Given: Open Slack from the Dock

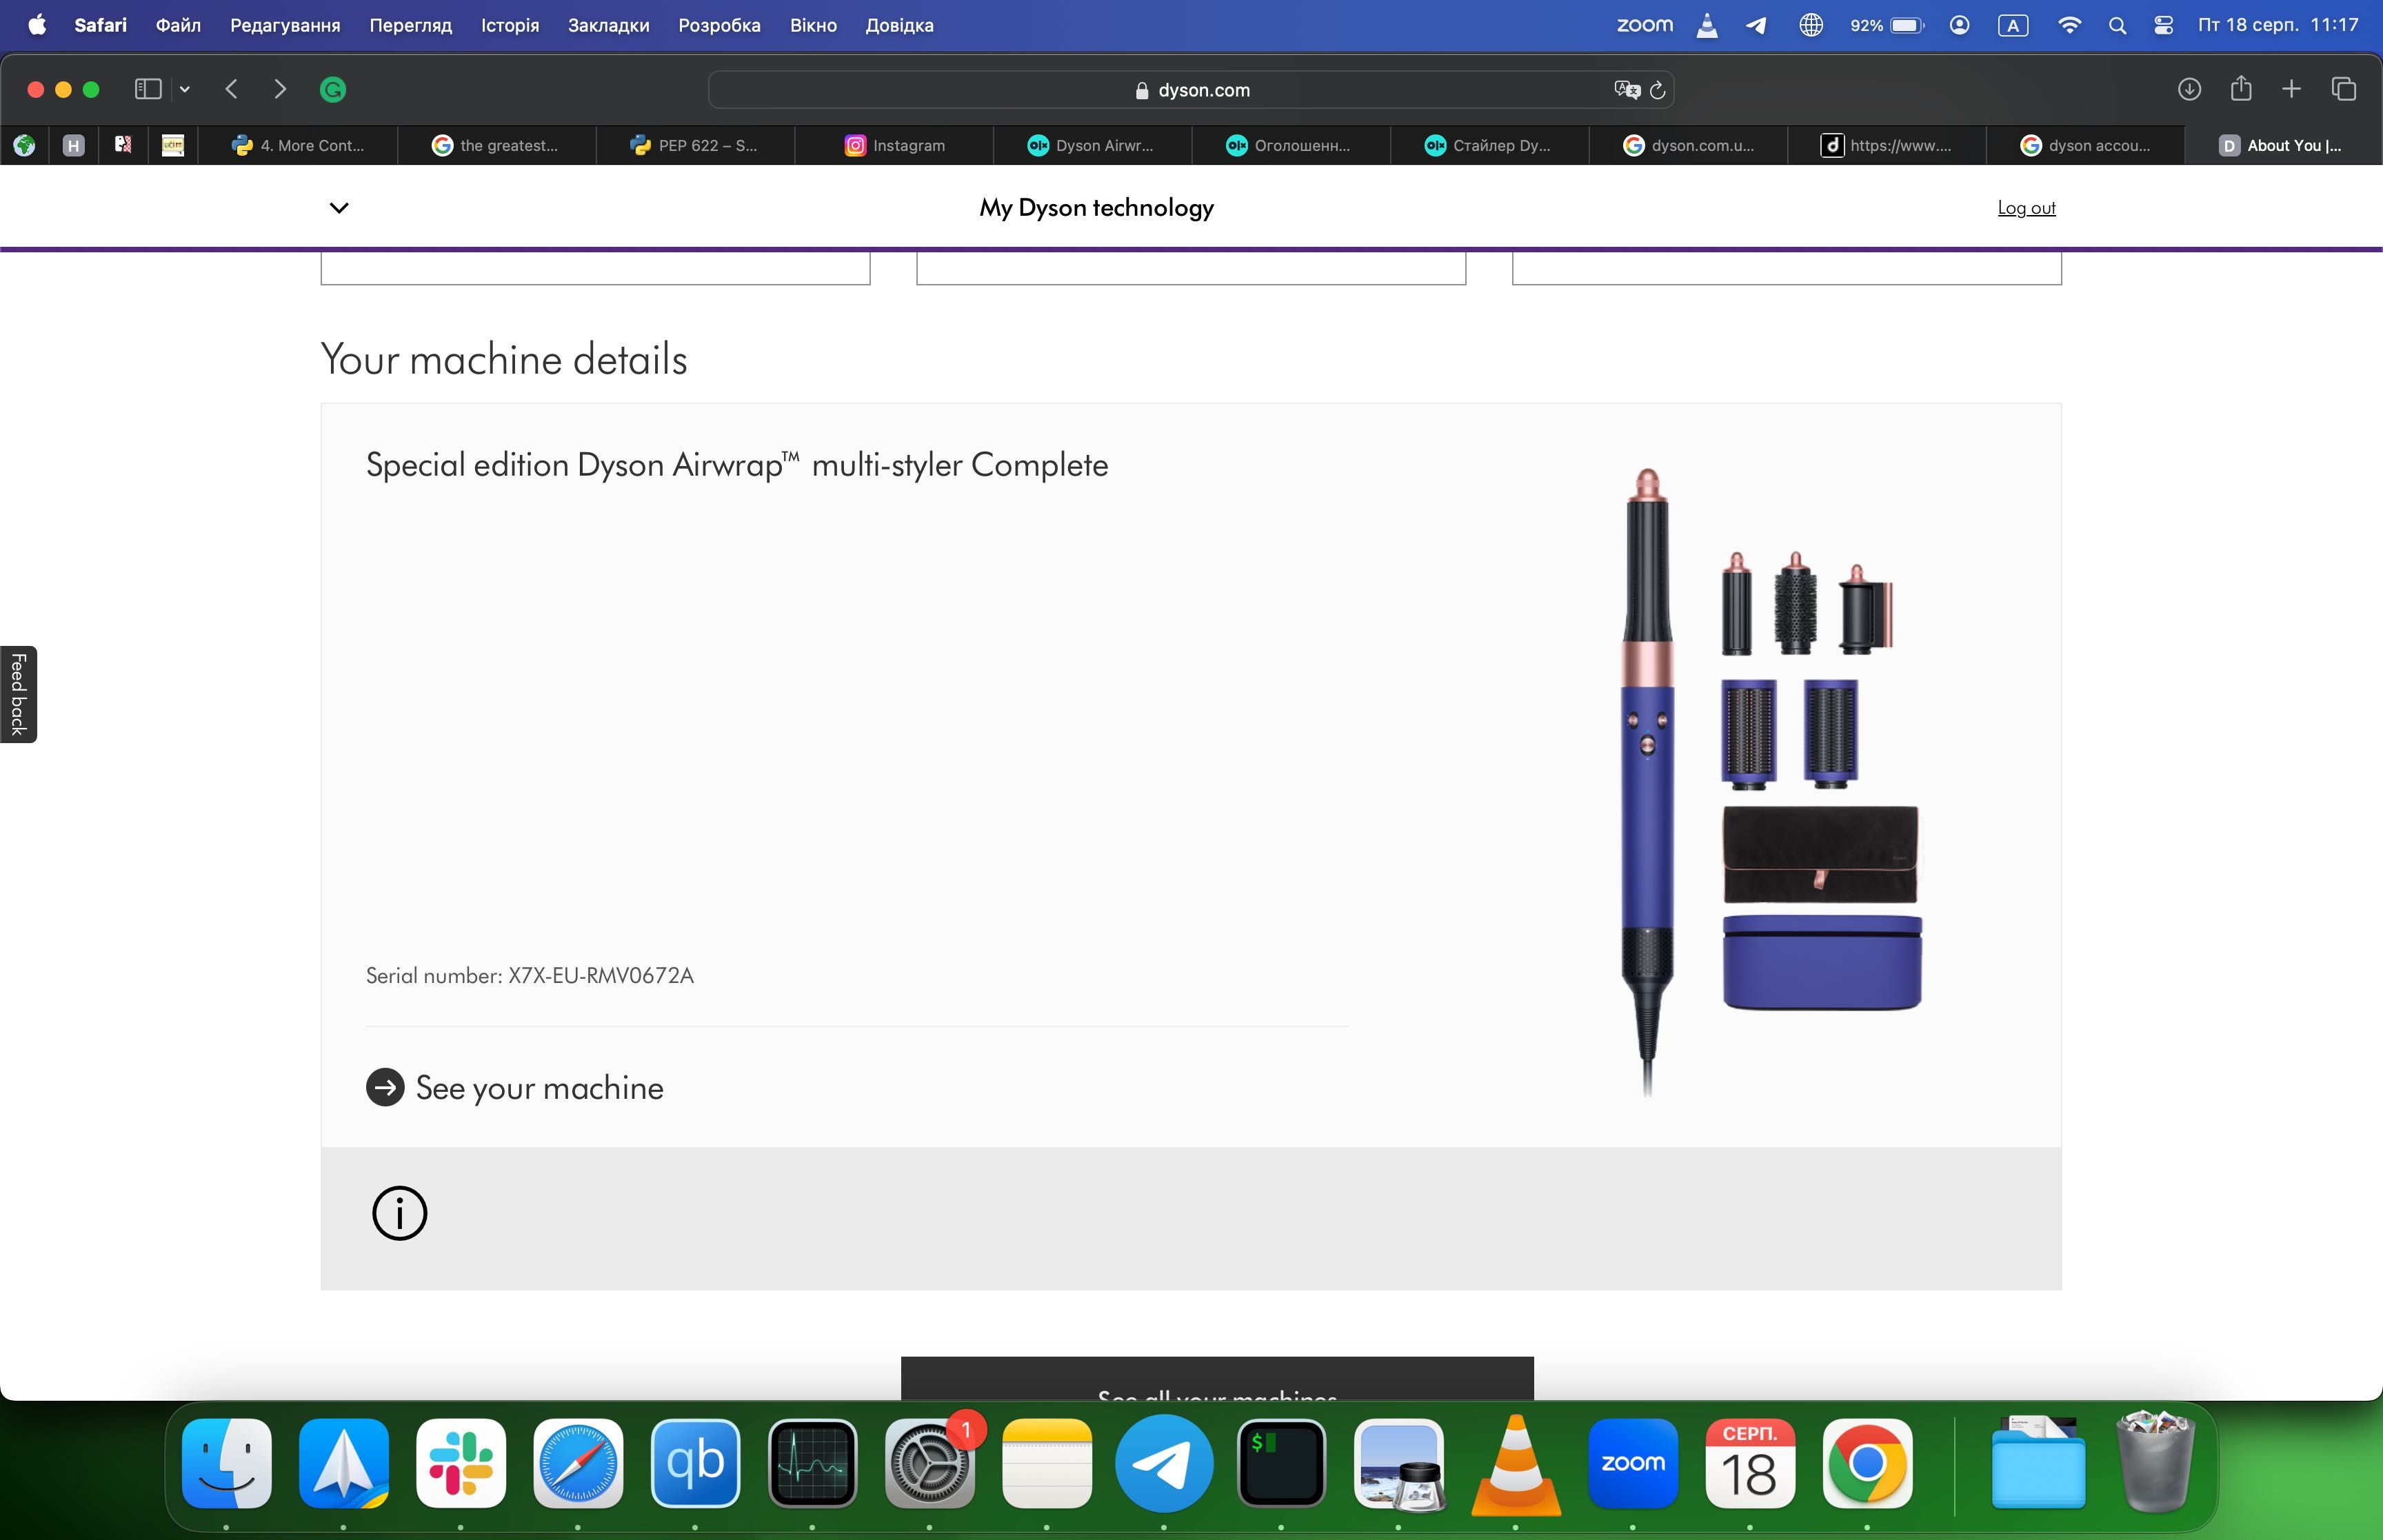Looking at the screenshot, I should tap(461, 1463).
